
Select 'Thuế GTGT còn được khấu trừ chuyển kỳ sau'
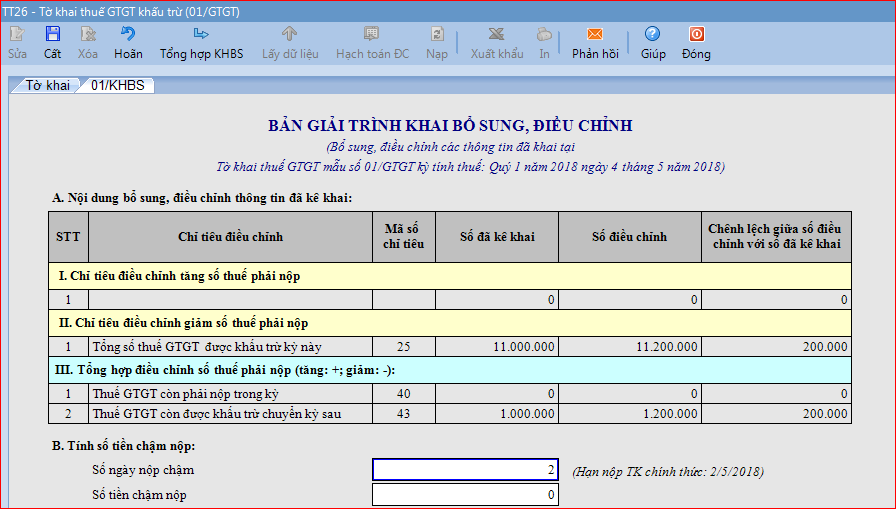pyautogui.click(x=230, y=414)
